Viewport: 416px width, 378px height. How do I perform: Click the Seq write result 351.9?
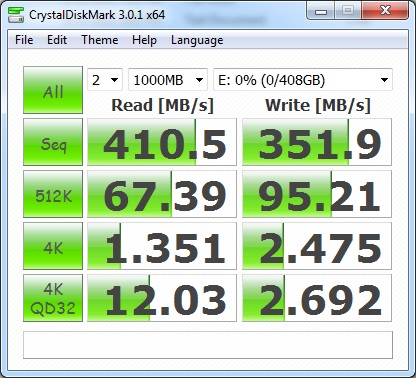point(317,142)
